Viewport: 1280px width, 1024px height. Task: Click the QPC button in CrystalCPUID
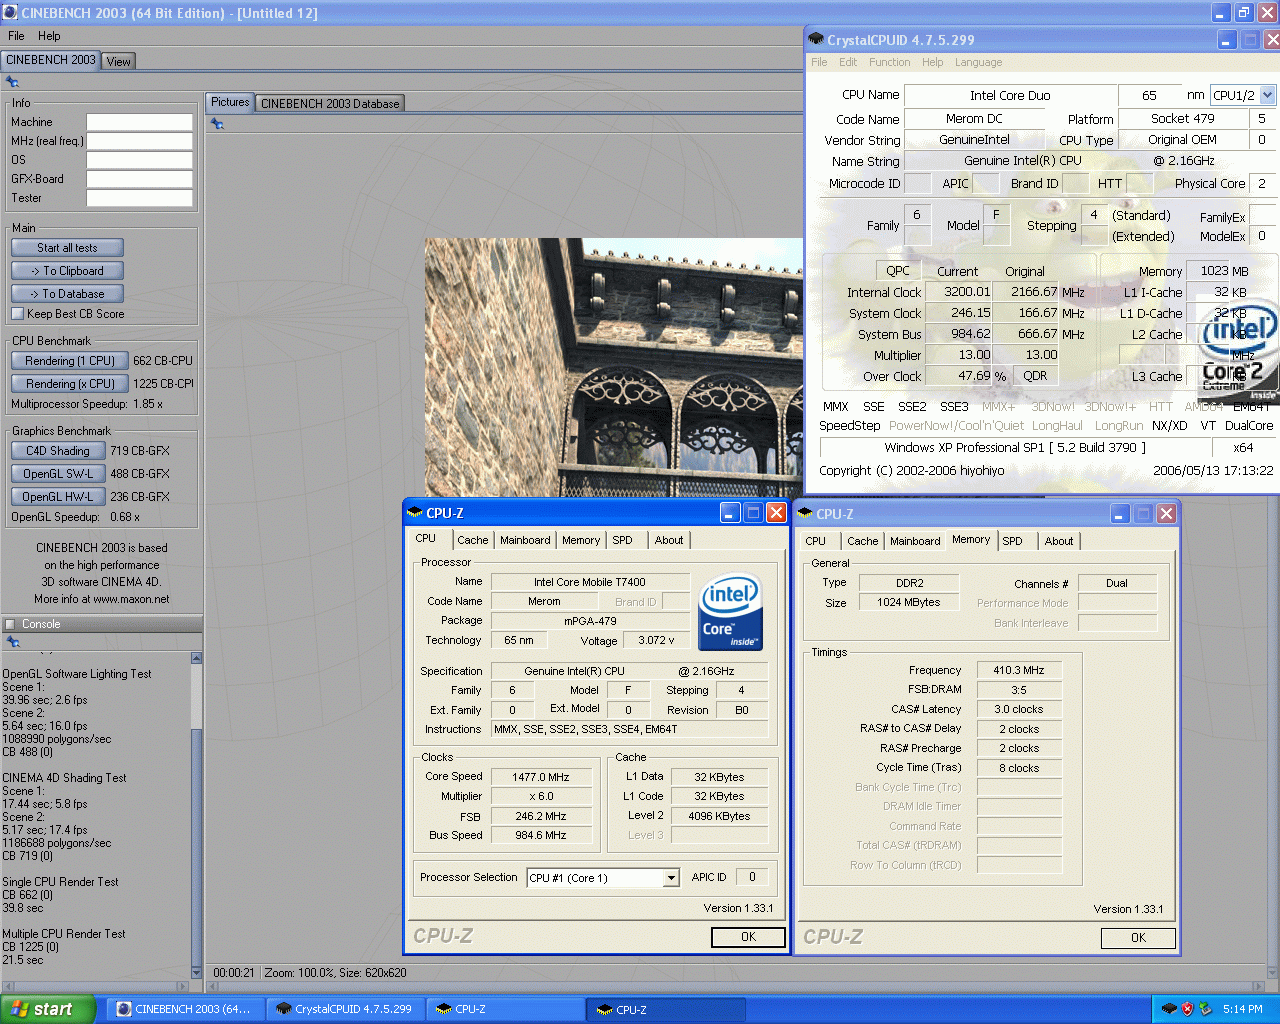(898, 271)
